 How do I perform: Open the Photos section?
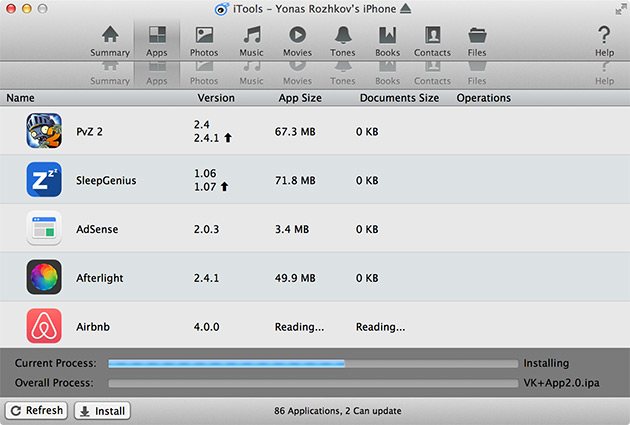[x=204, y=41]
